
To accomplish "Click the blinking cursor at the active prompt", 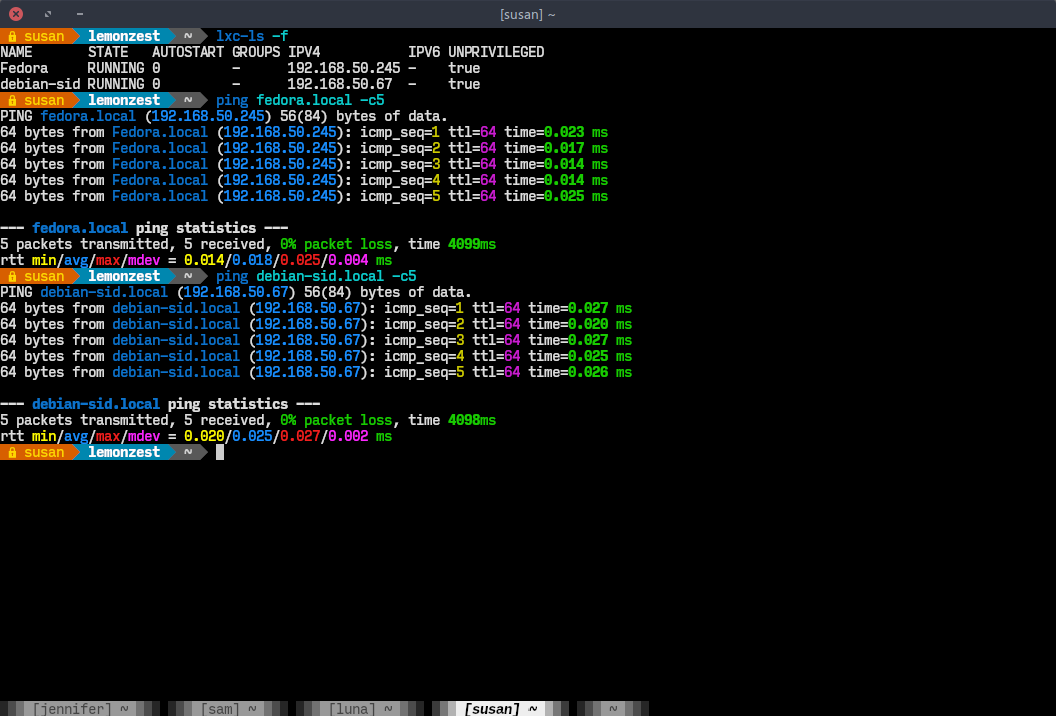I will (218, 452).
